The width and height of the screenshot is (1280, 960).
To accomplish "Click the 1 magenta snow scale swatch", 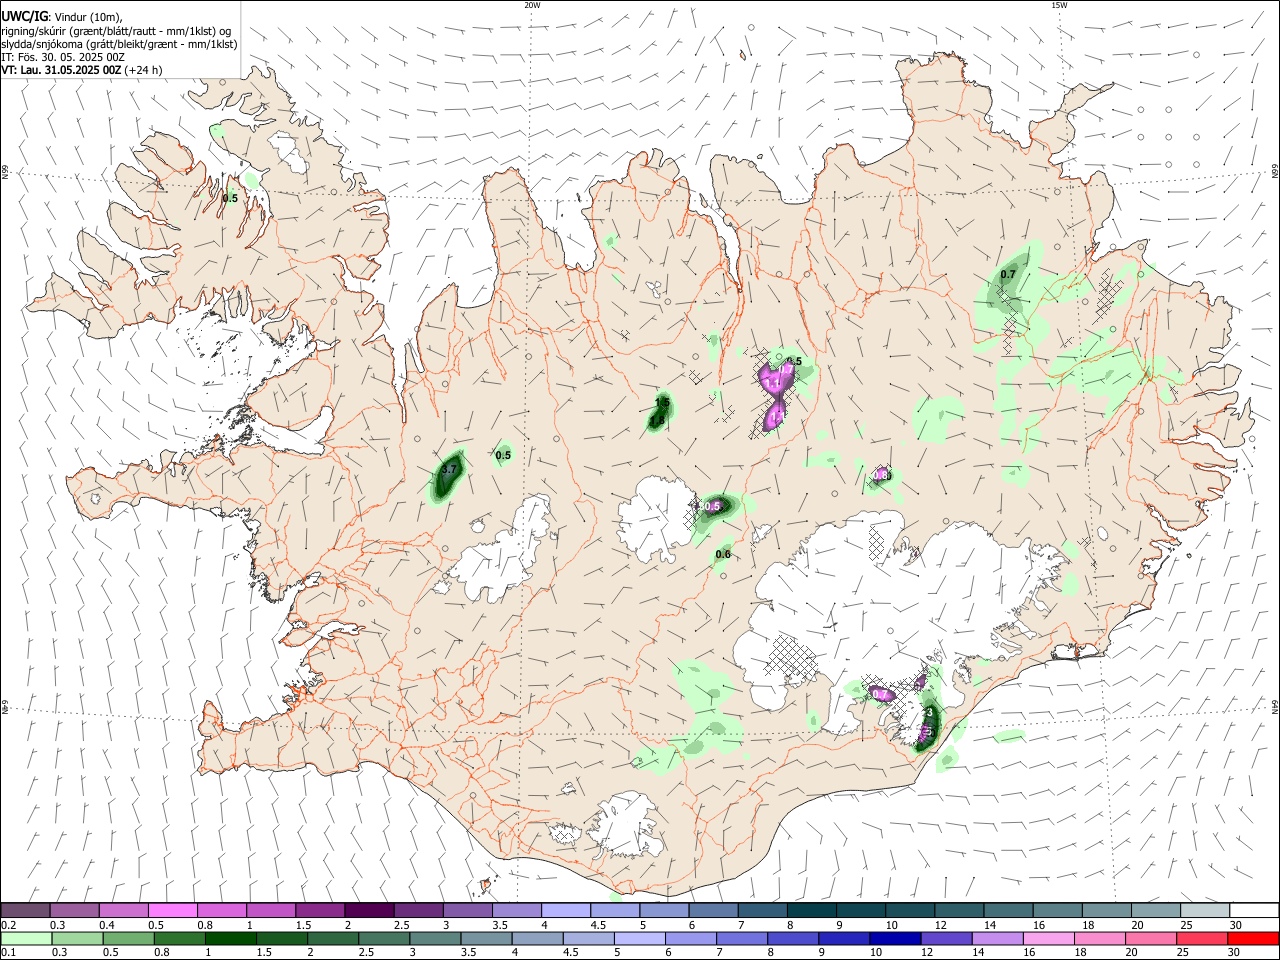I will 271,910.
